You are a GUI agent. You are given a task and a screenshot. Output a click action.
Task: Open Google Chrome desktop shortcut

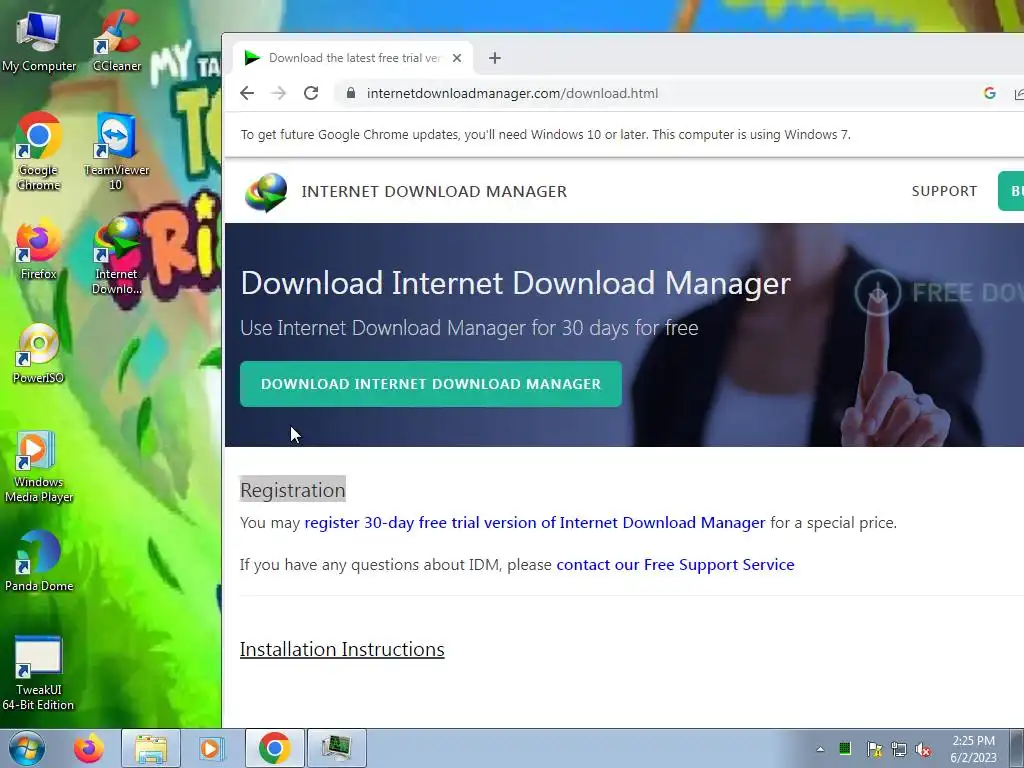click(39, 152)
